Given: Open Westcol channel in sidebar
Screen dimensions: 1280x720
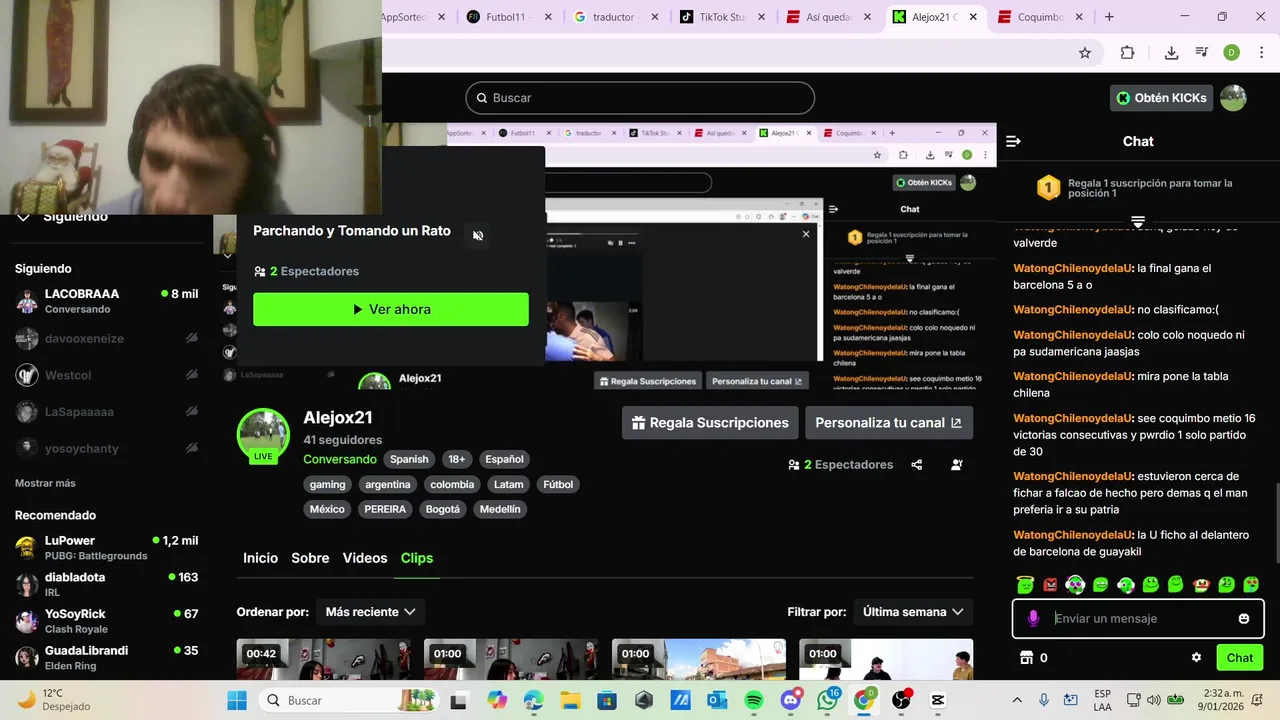Looking at the screenshot, I should [x=106, y=375].
